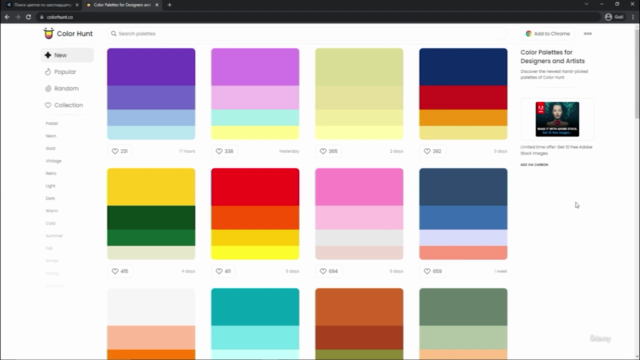Screen dimensions: 640x360
Task: Pick the crimson red stripe in navy palette
Action: [x=463, y=98]
